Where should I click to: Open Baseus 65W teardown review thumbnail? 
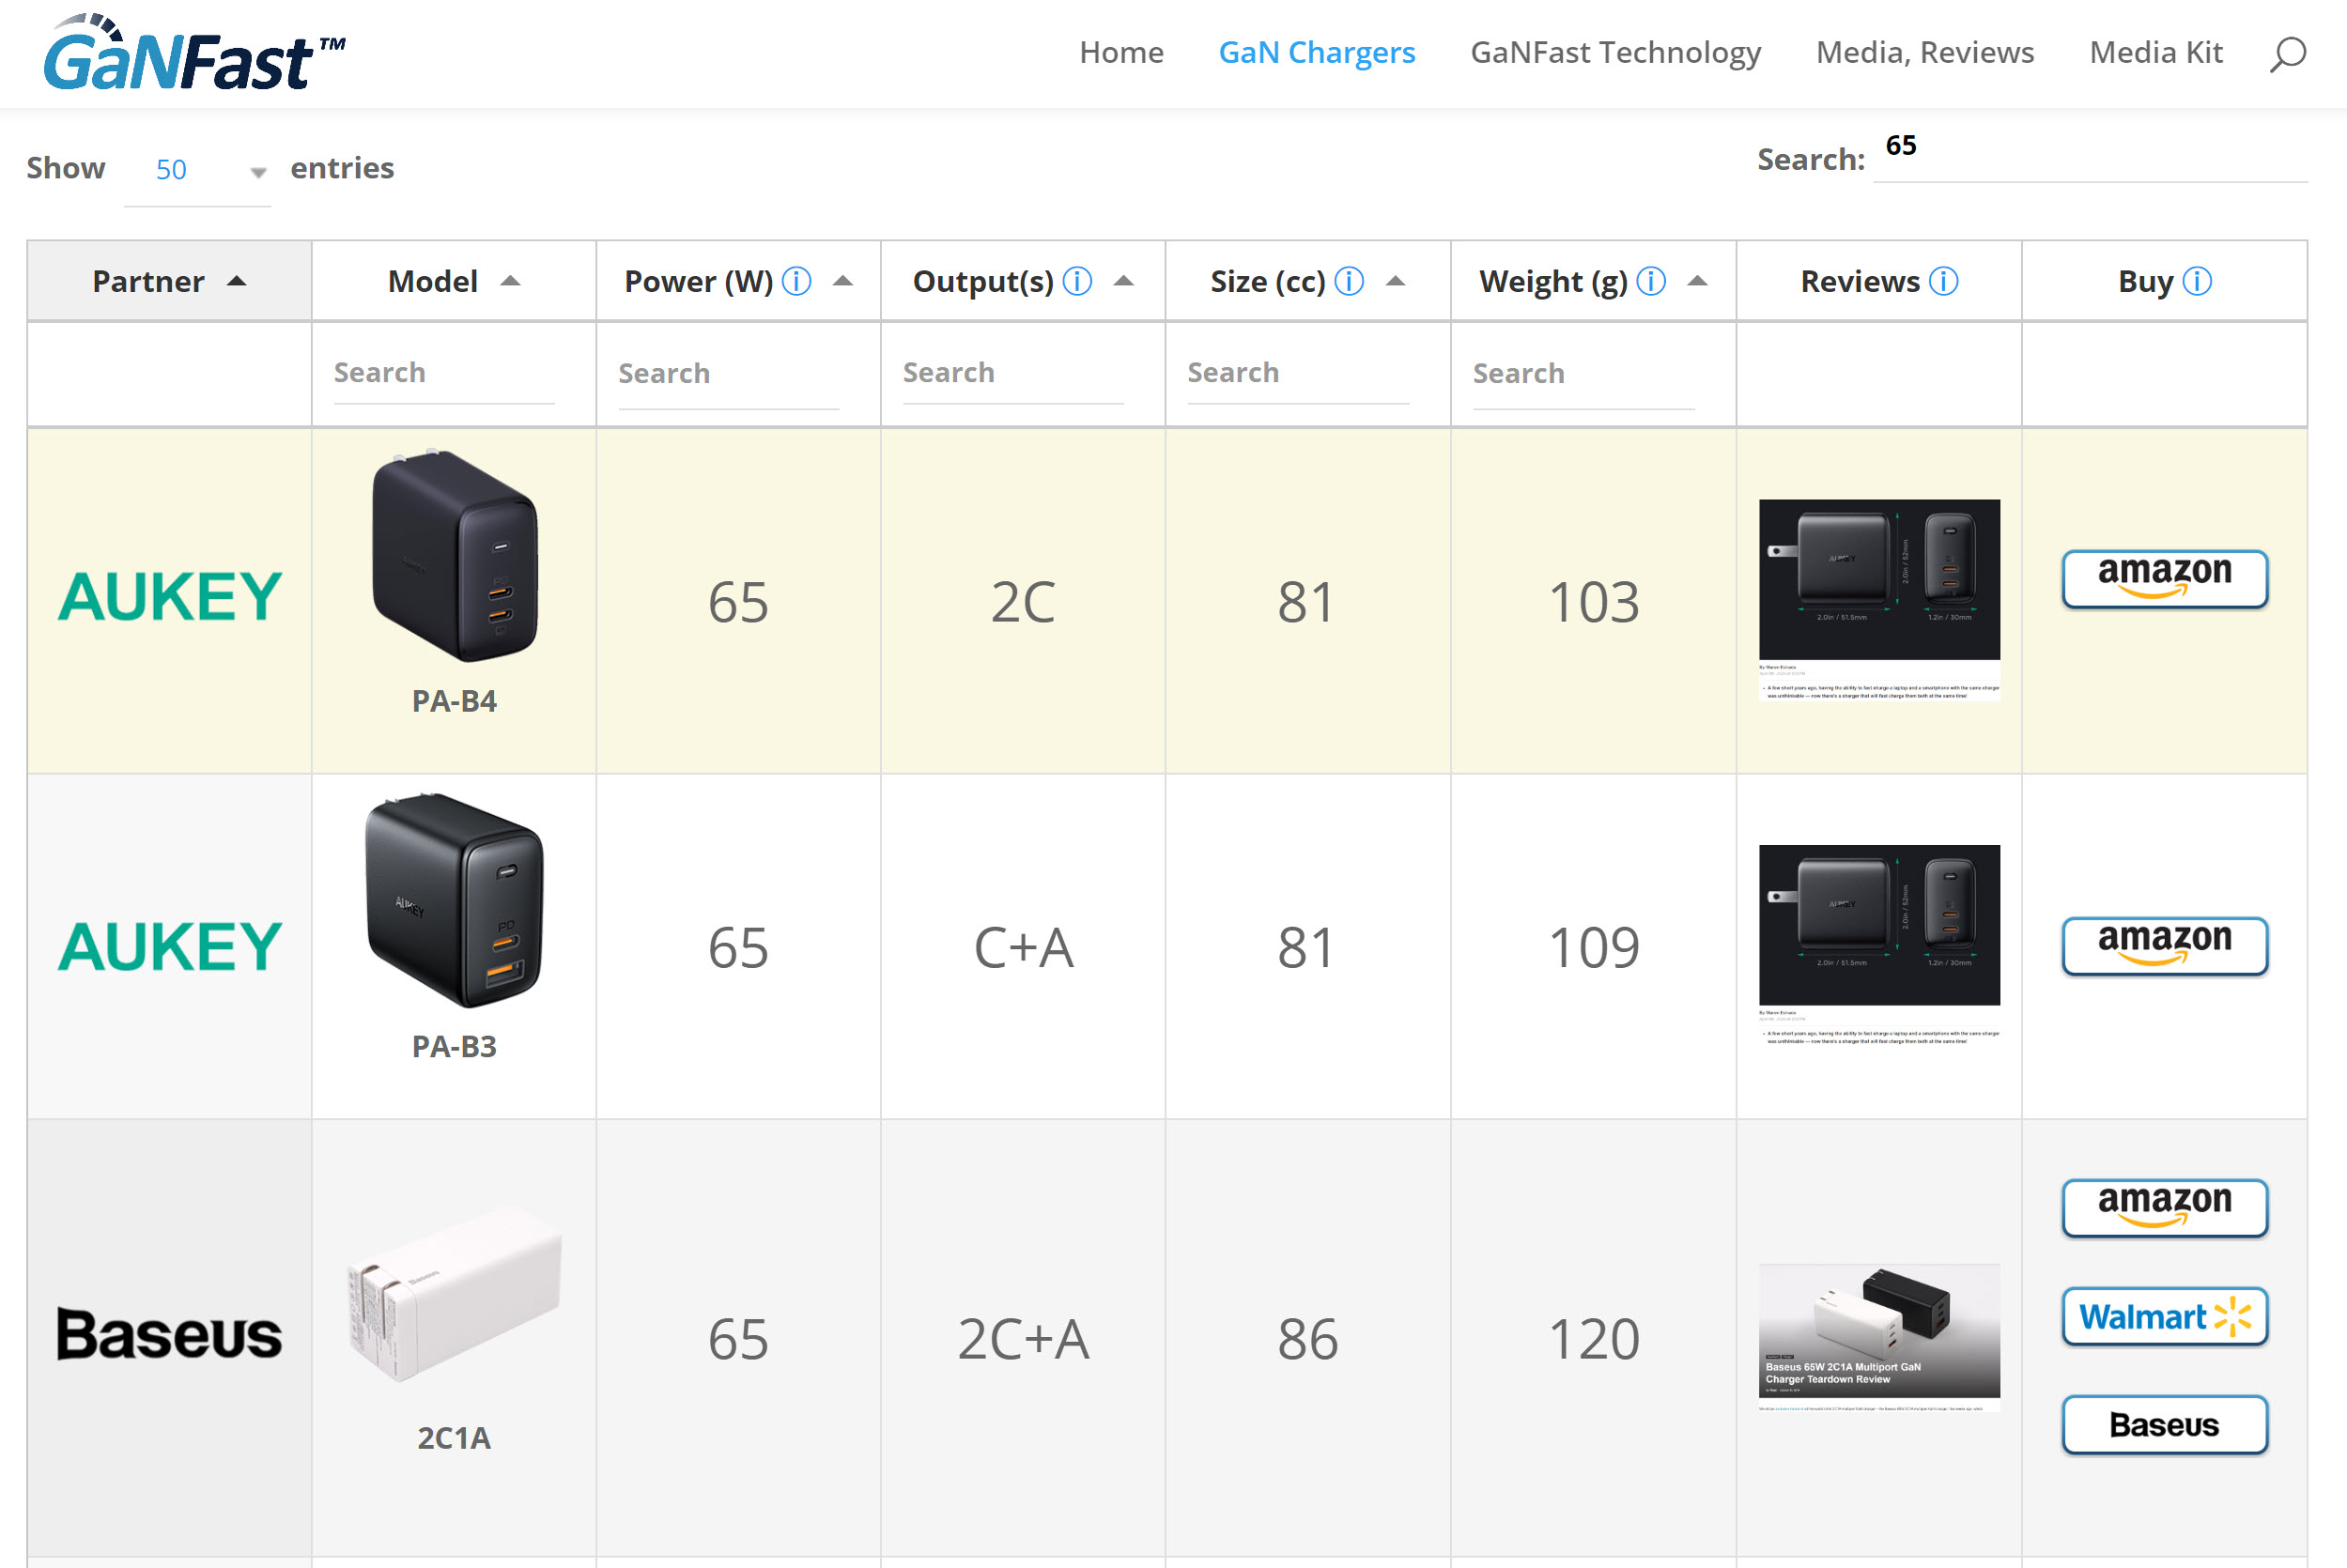point(1879,1338)
